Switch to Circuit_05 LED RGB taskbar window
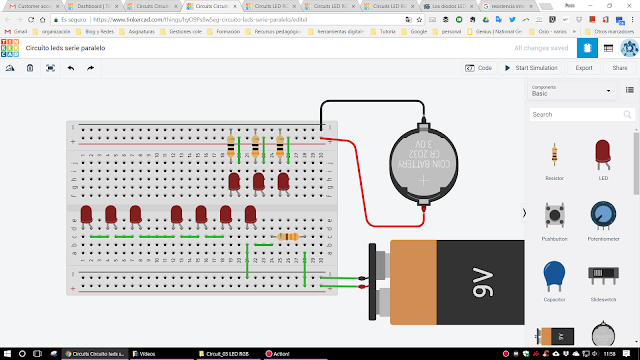The width and height of the screenshot is (640, 360). (228, 354)
